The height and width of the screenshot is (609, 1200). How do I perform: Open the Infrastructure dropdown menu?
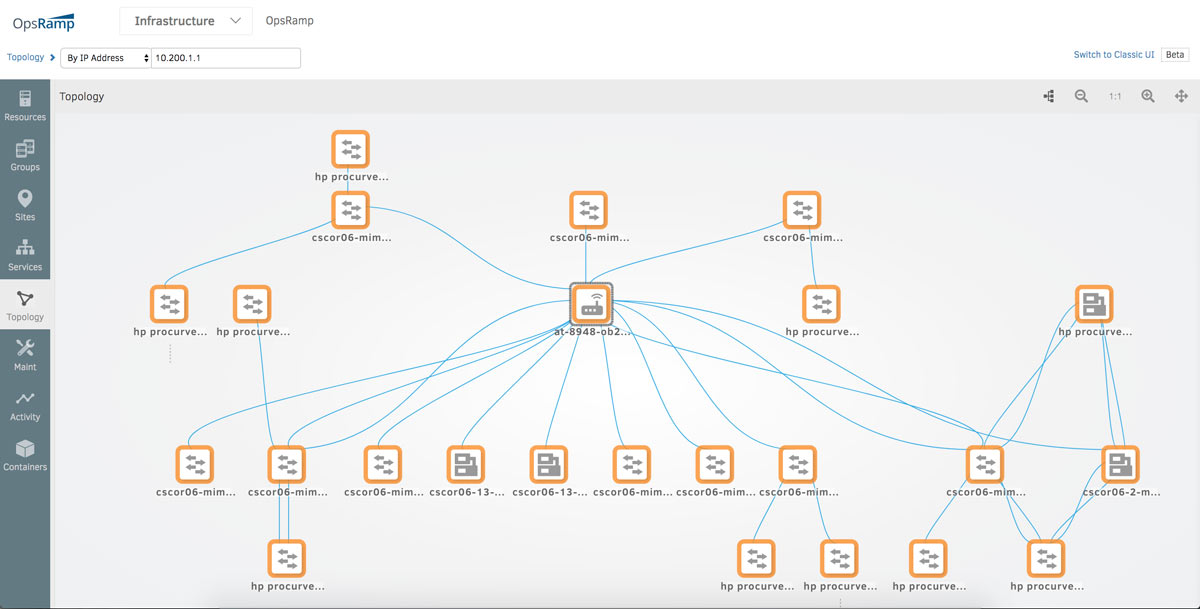click(x=185, y=21)
